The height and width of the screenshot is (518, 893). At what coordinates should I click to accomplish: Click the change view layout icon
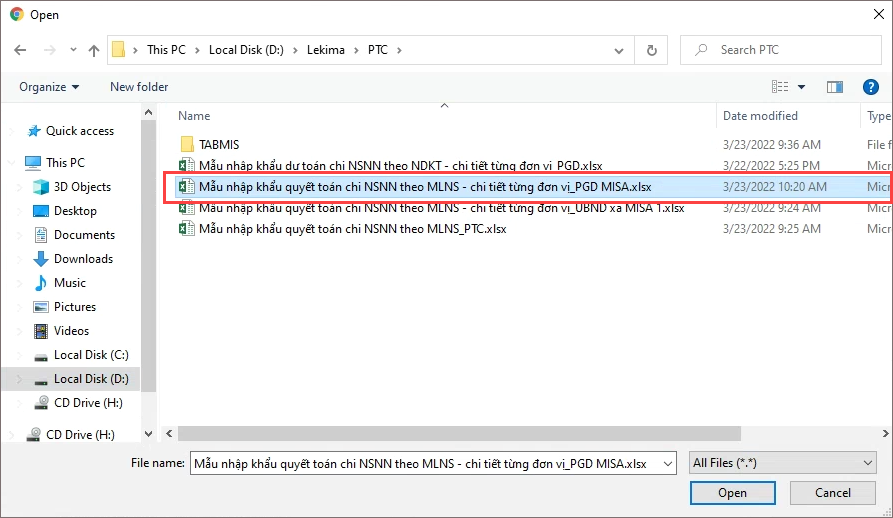coord(780,87)
